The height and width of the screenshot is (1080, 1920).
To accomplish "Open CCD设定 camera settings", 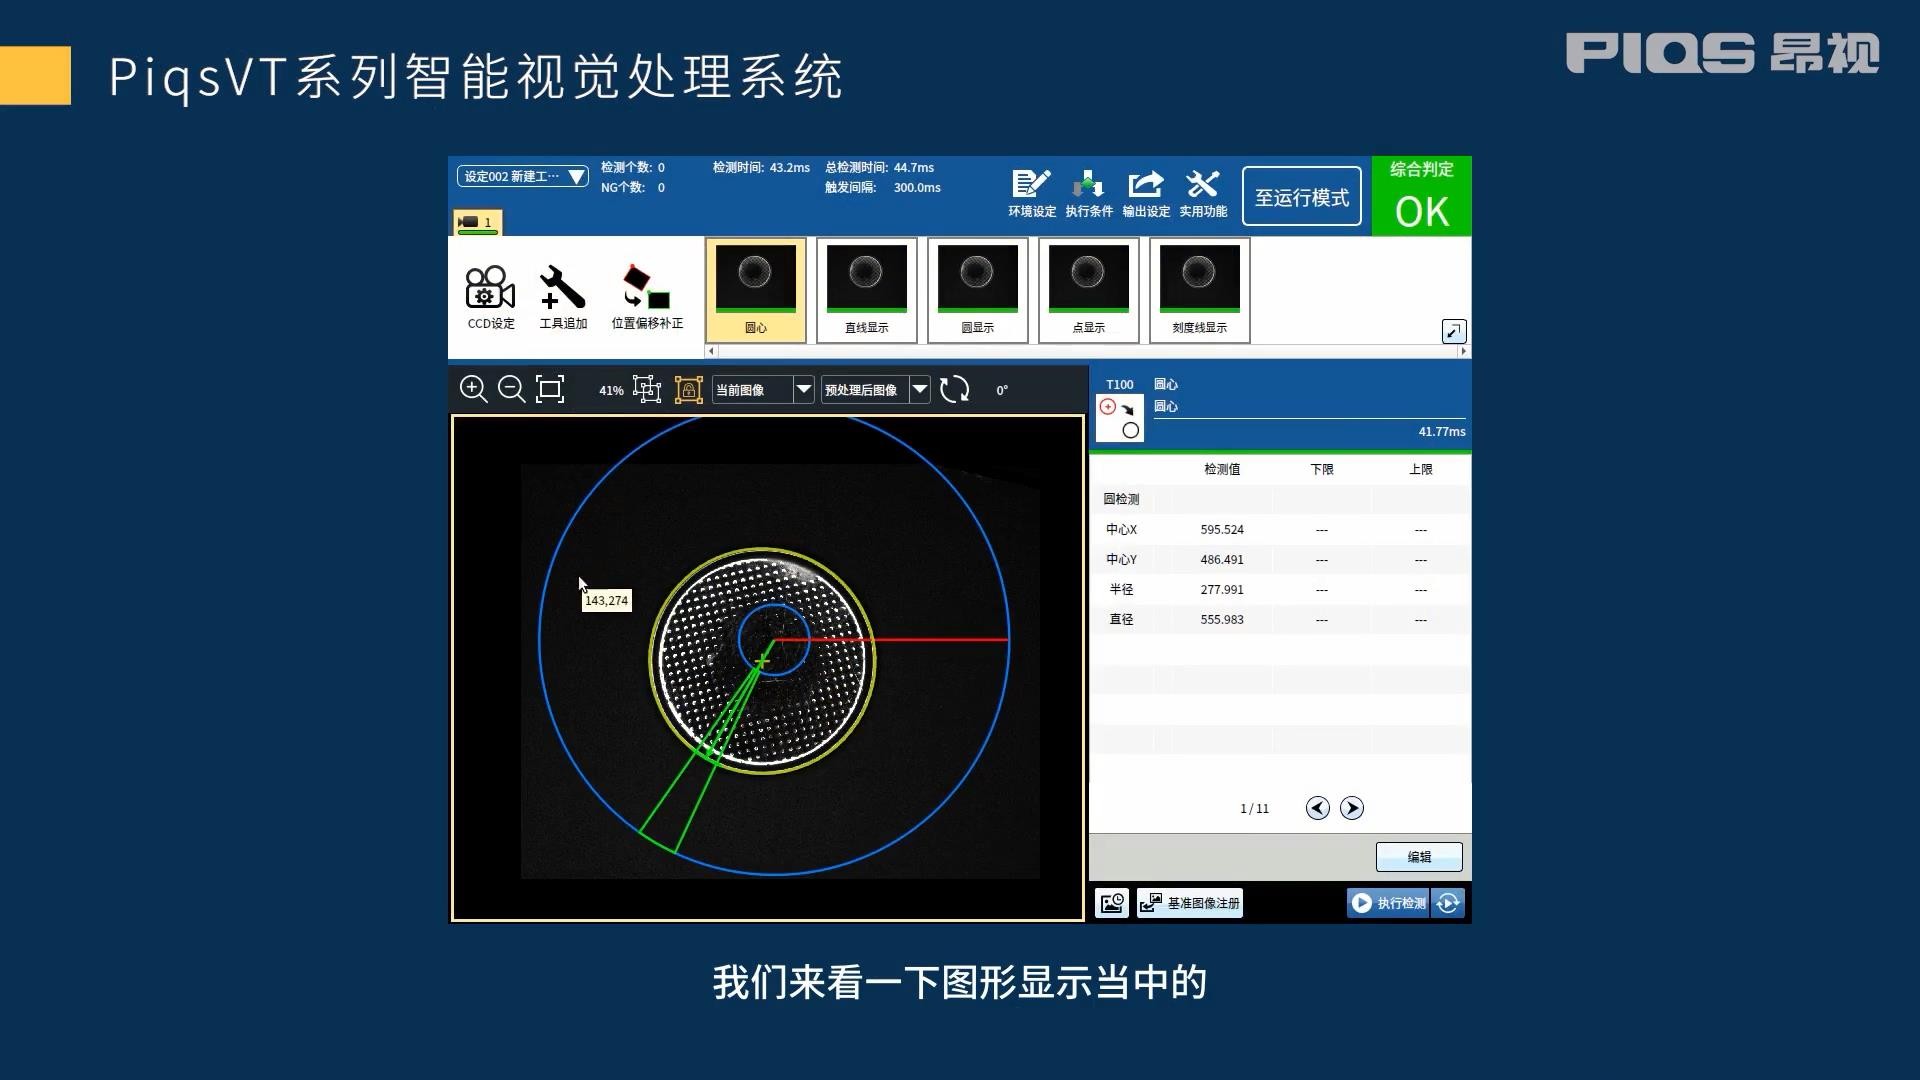I will [490, 297].
